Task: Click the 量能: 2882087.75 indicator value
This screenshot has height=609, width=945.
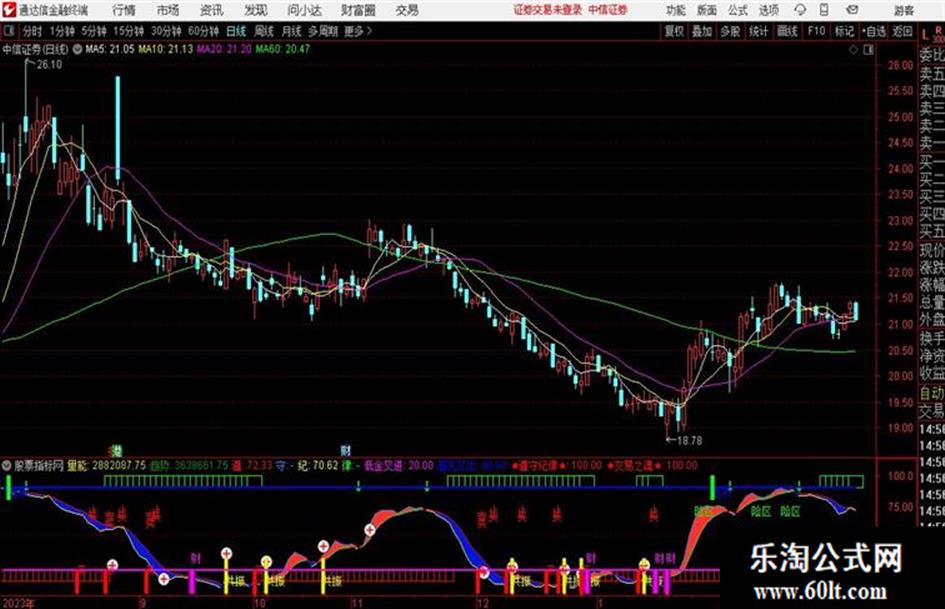Action: point(107,465)
